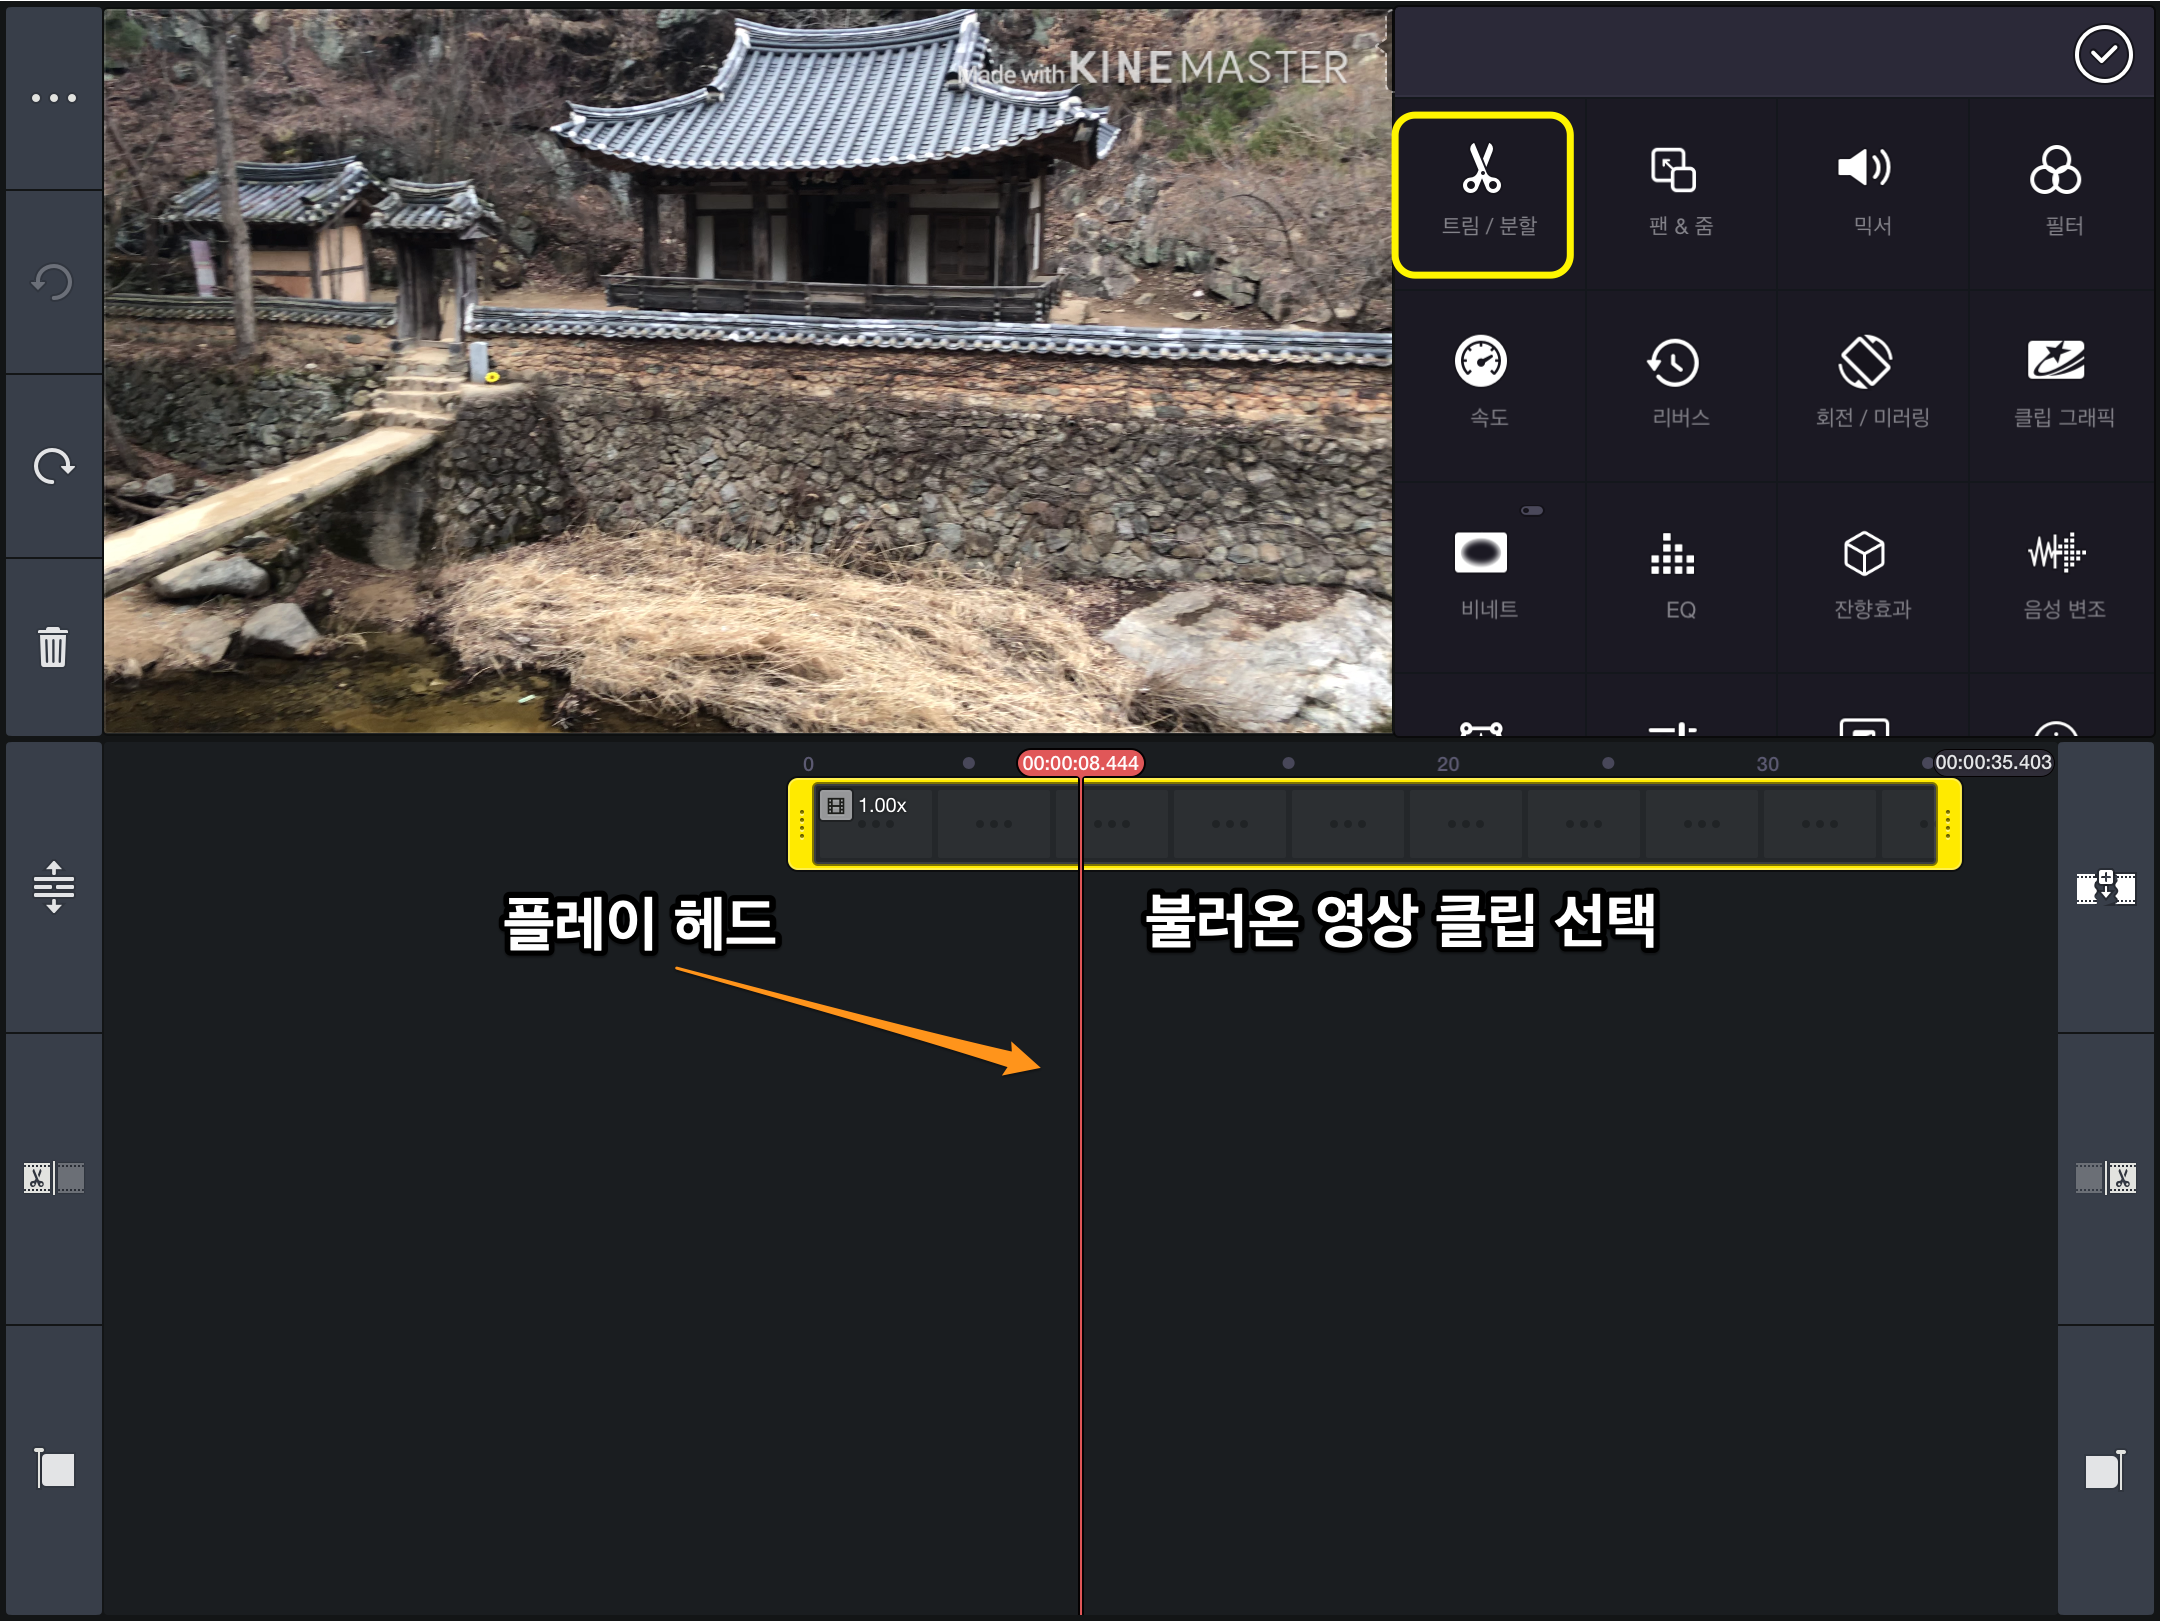Delete the selected clip with trash icon

point(54,648)
